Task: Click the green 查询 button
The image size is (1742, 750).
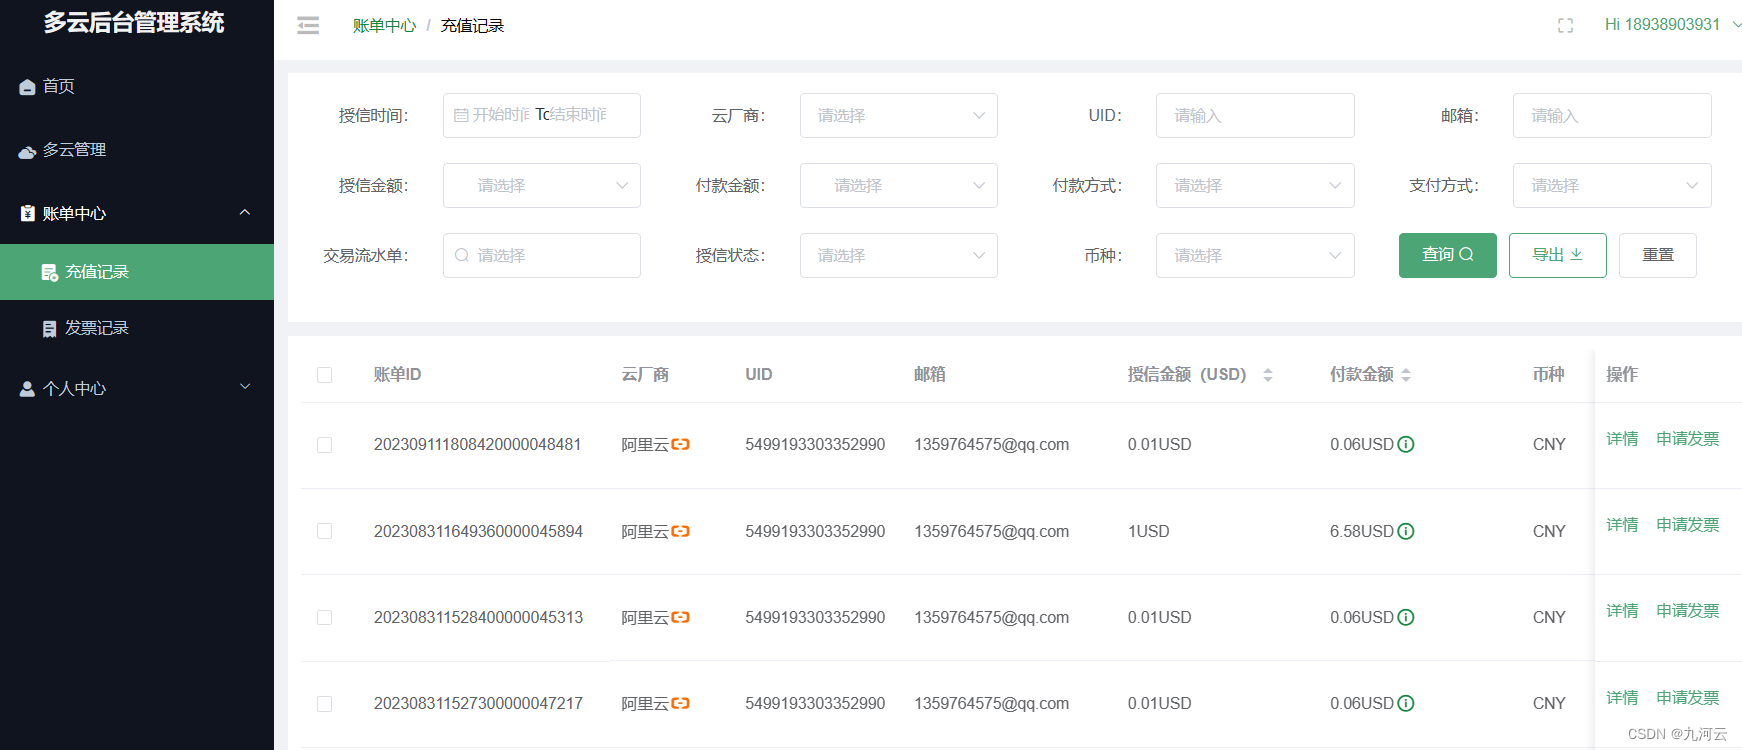Action: tap(1447, 255)
